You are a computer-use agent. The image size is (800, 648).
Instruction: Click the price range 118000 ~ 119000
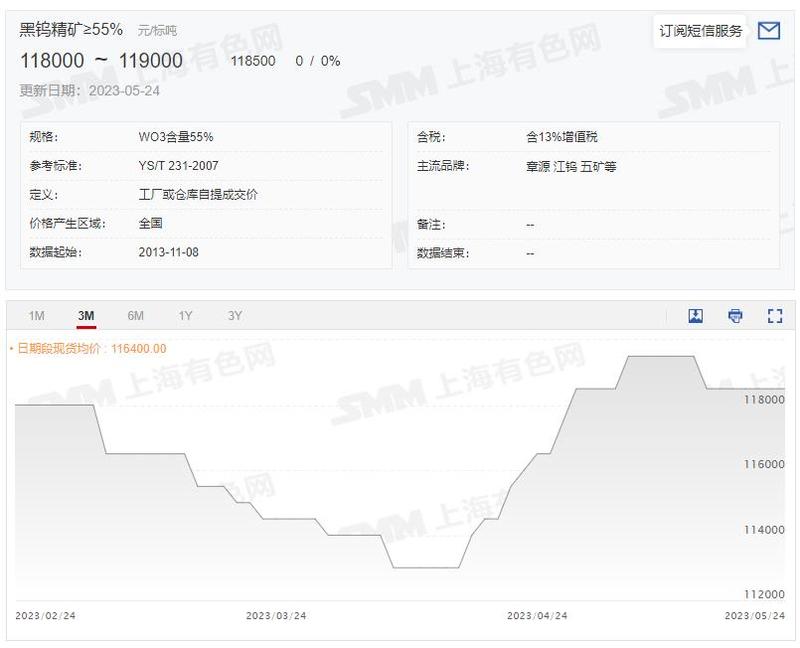pyautogui.click(x=102, y=61)
